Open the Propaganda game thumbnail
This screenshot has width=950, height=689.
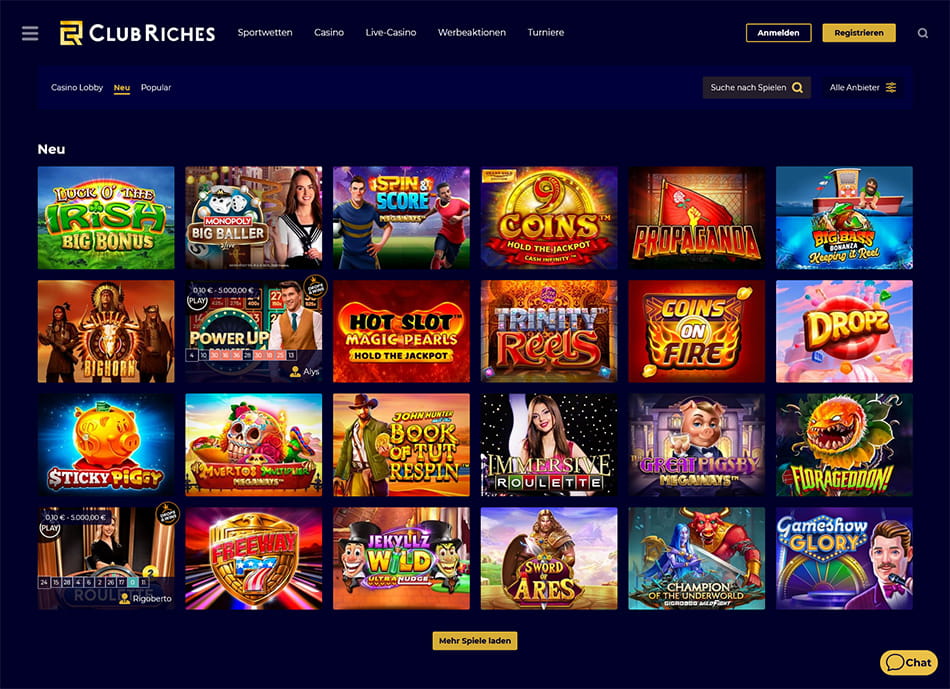697,218
